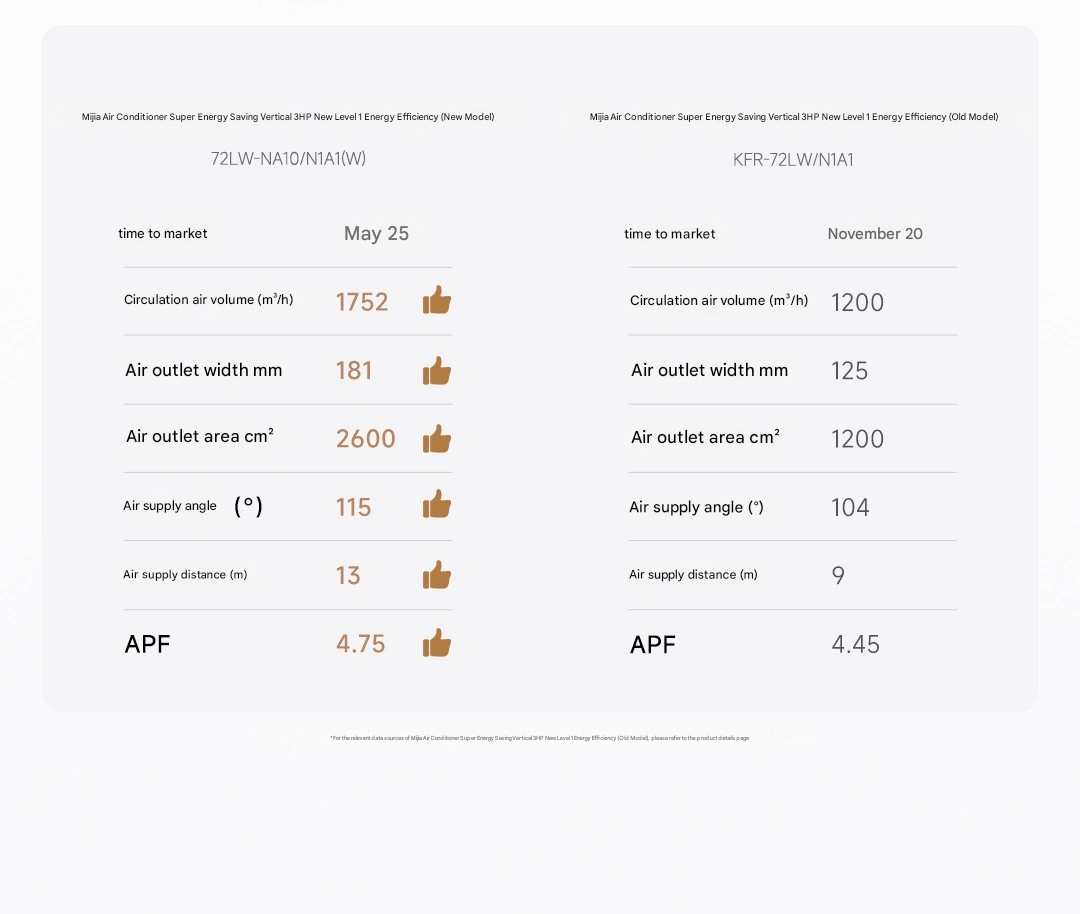Click the old model's 'Air outlet width mm' label
The image size is (1080, 914).
[709, 370]
